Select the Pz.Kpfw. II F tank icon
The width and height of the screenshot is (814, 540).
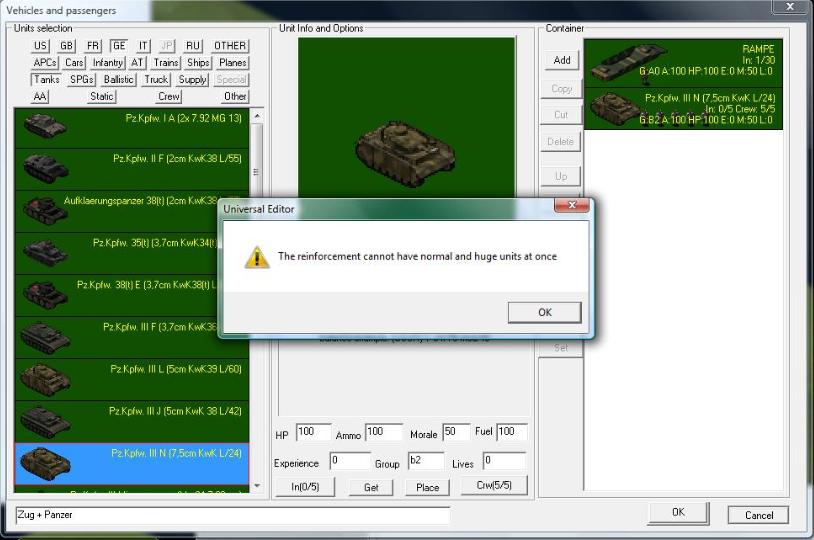46,169
